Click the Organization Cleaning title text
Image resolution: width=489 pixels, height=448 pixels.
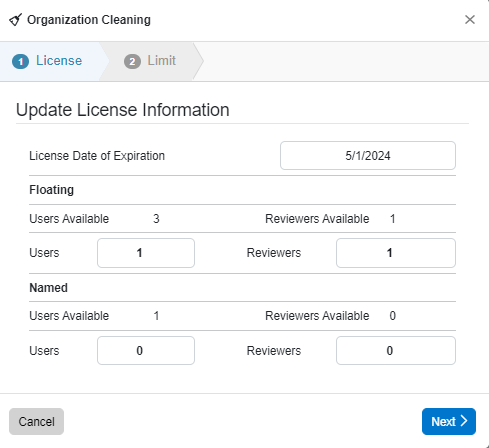(x=89, y=20)
